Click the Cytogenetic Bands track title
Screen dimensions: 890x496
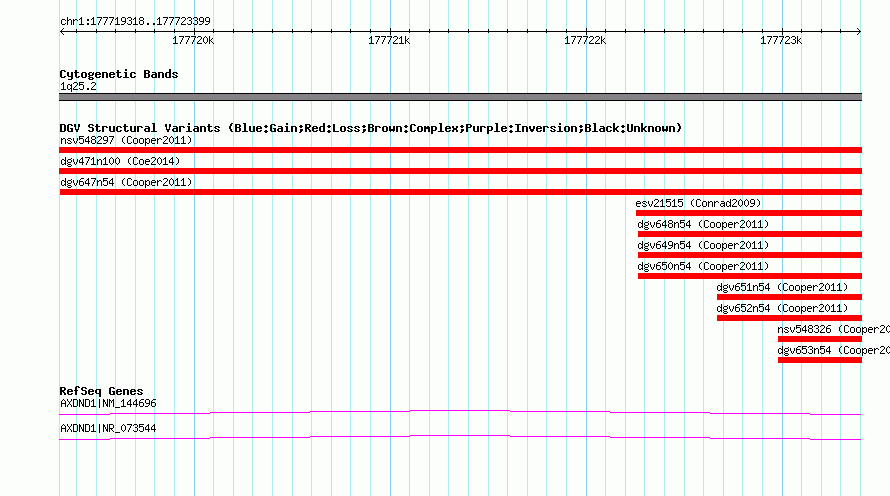[x=119, y=74]
